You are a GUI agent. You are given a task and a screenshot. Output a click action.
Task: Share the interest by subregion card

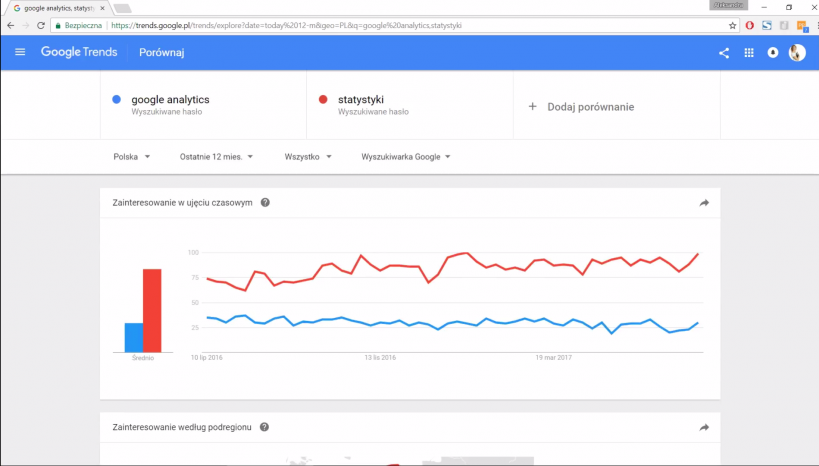pos(704,427)
